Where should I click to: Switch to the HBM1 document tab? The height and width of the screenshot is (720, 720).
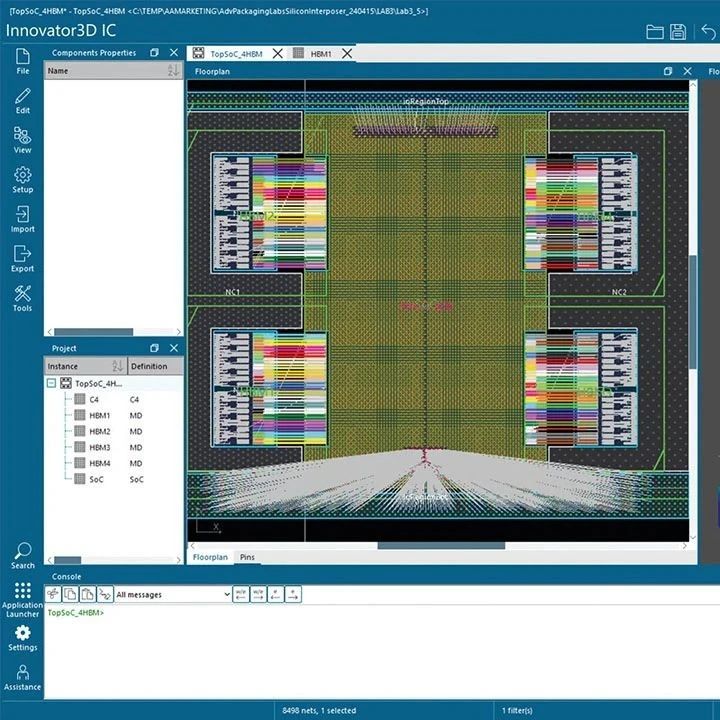(x=321, y=54)
